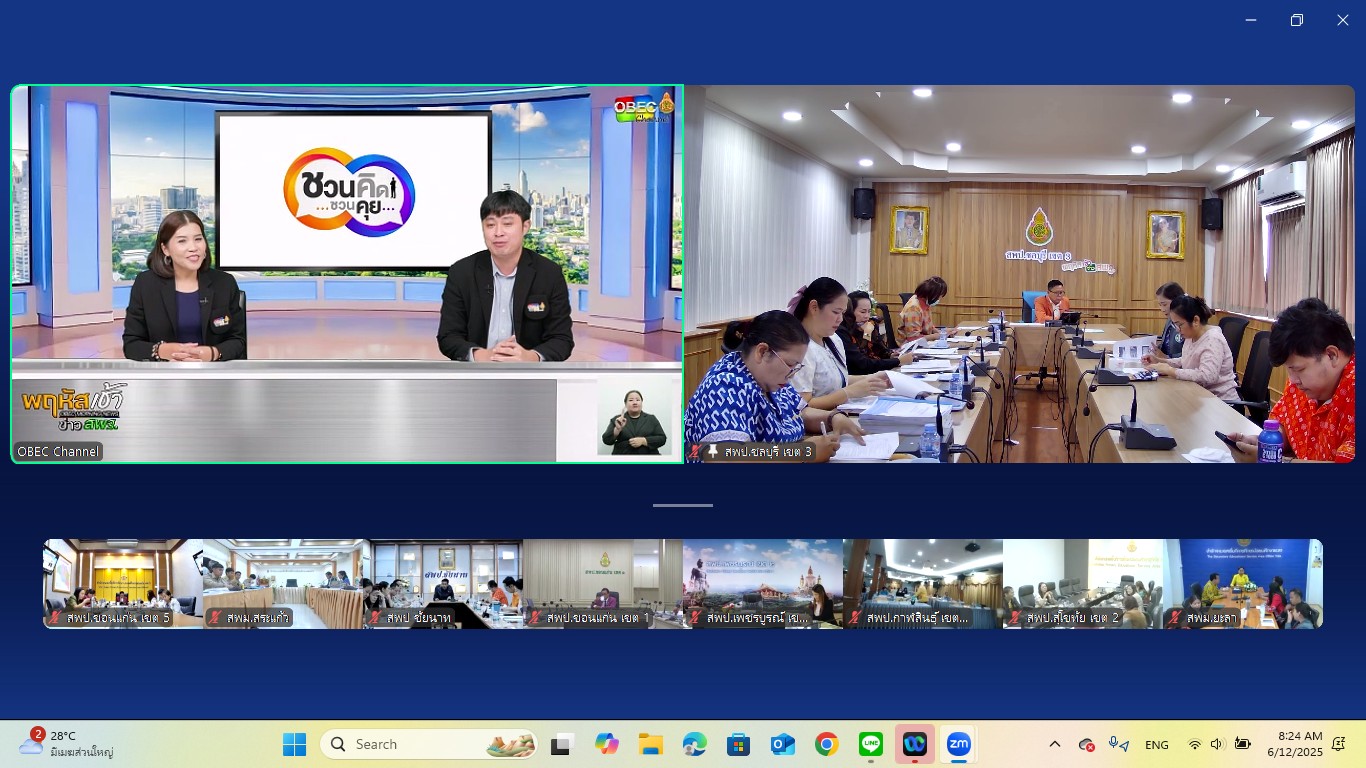Click the สพป.ชลบุรี เขต 3 video tile
The width and height of the screenshot is (1366, 768).
pos(1019,273)
